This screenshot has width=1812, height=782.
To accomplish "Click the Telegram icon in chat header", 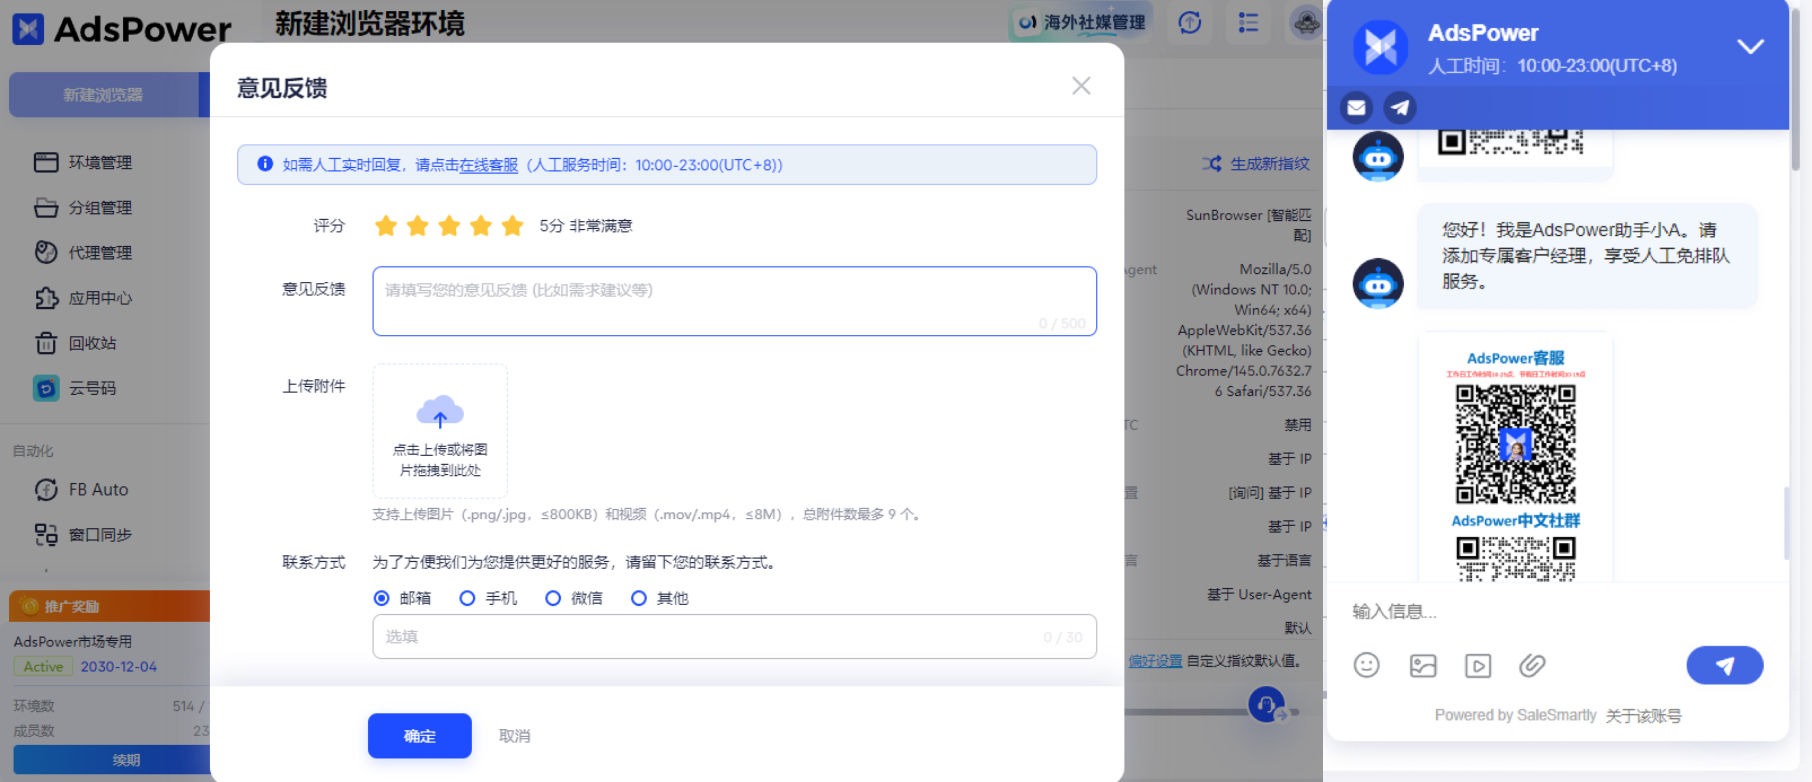I will 1400,107.
